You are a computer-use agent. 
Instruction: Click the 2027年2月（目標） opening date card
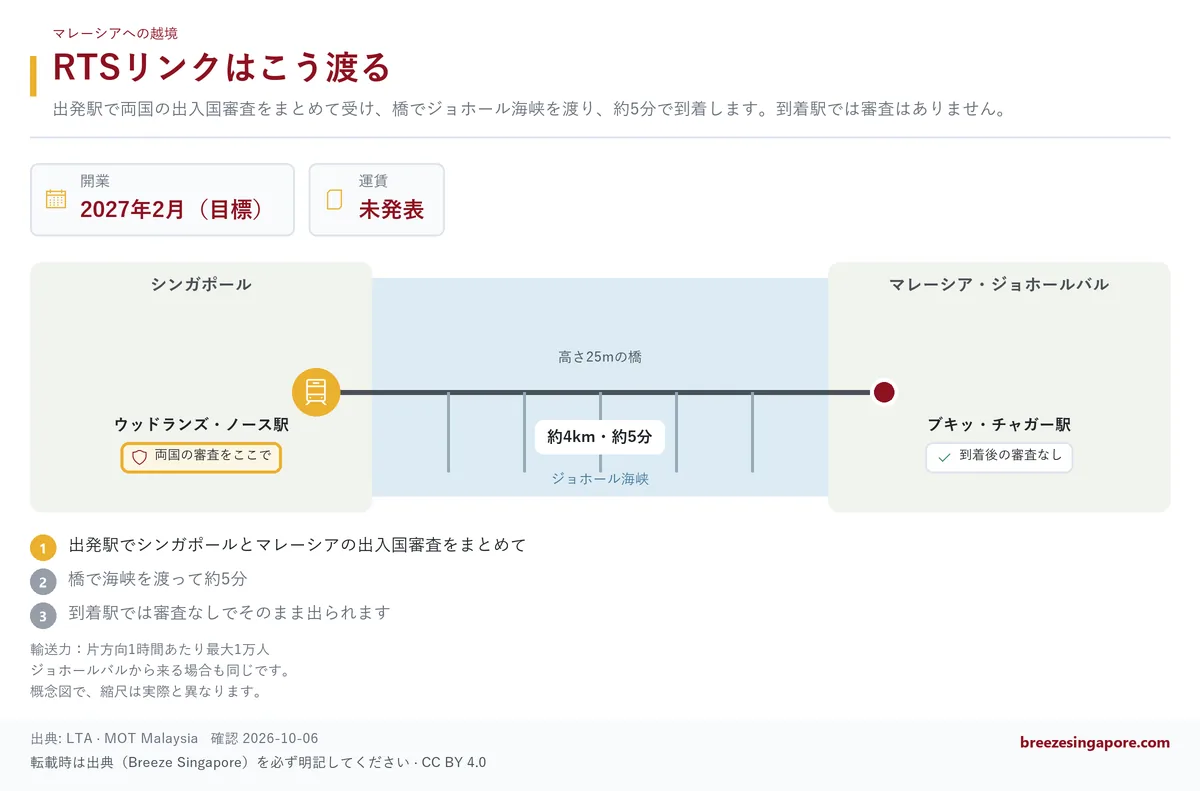point(162,200)
